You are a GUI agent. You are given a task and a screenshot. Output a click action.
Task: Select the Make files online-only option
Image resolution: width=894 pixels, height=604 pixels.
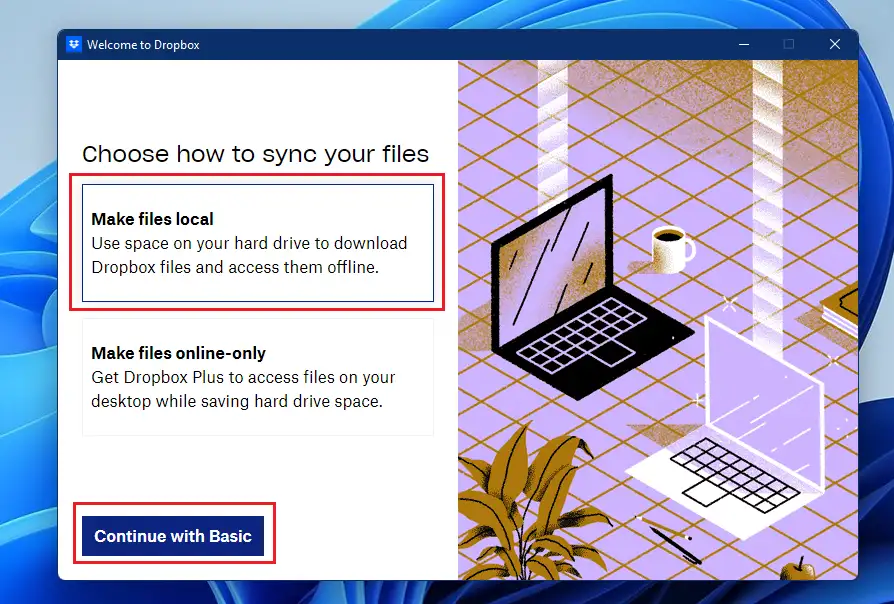click(258, 377)
